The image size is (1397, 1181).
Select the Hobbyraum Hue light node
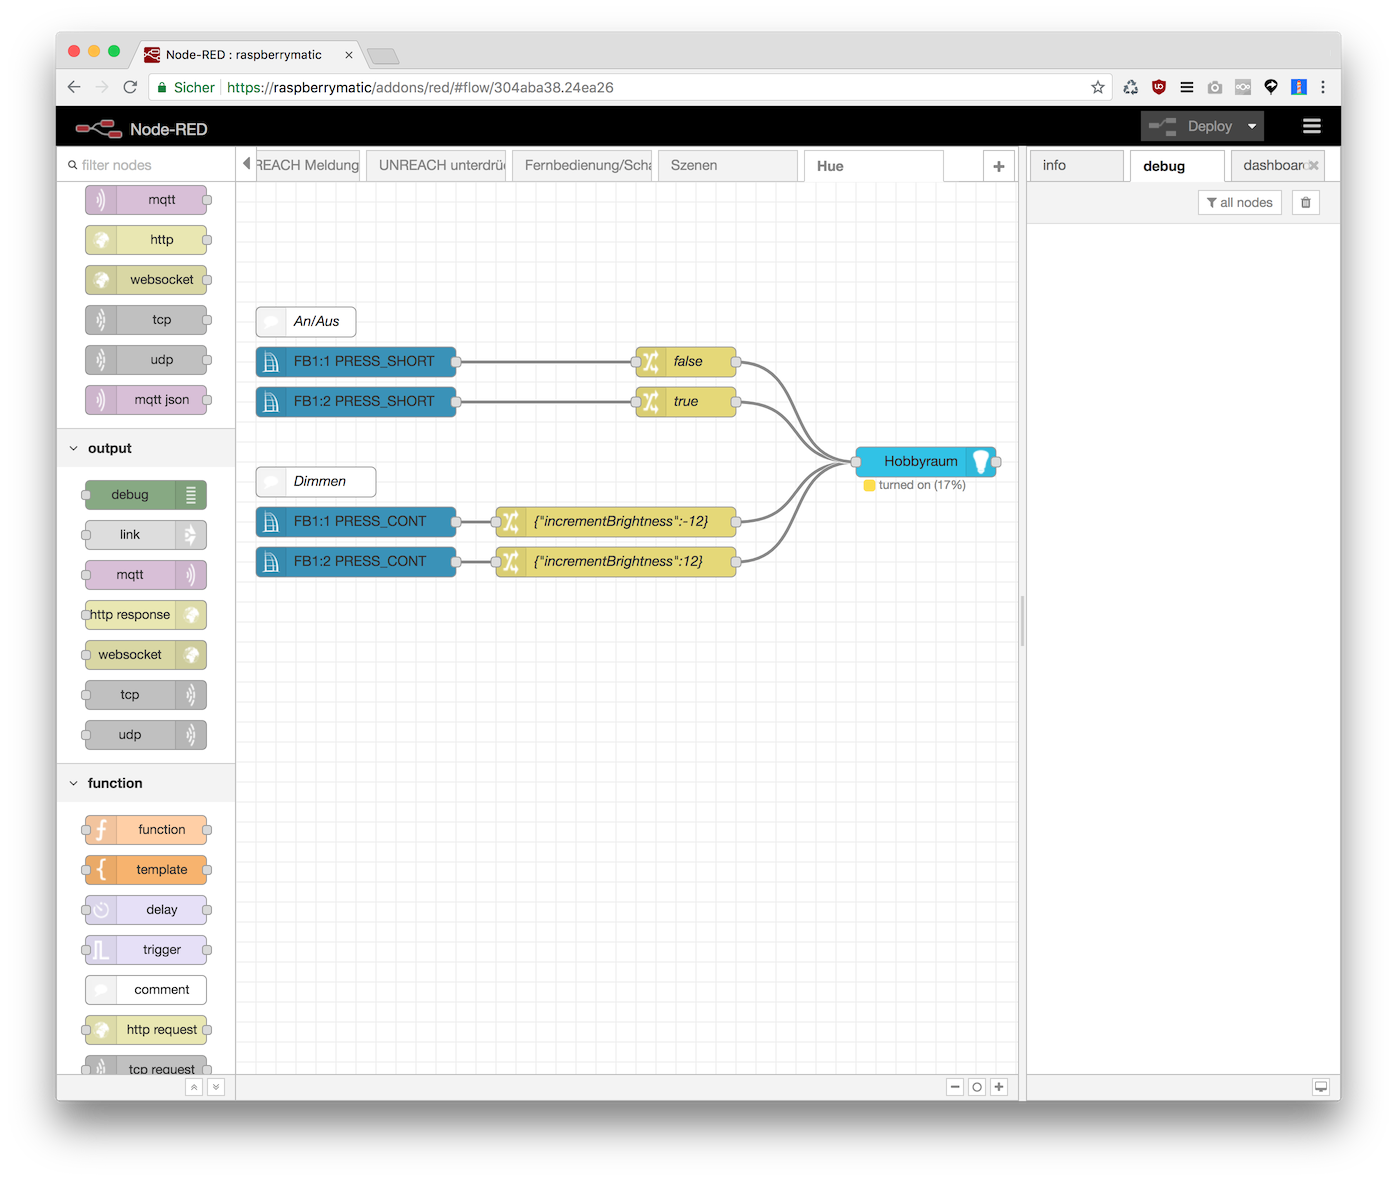[920, 461]
